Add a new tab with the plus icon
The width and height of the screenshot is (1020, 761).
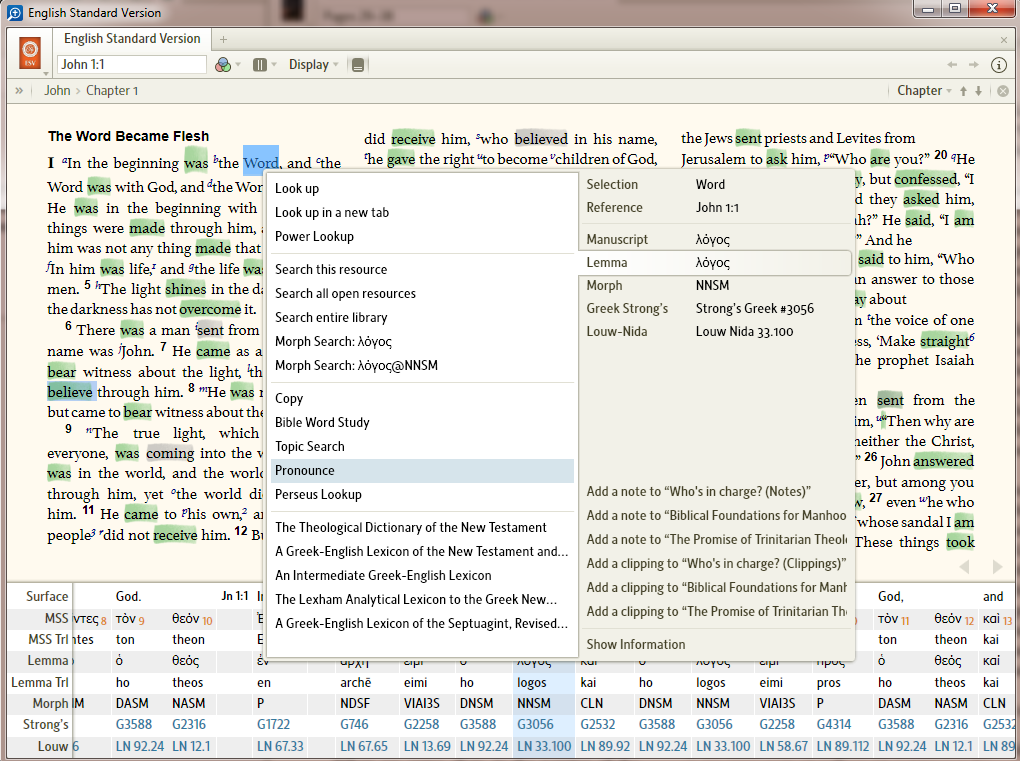(x=223, y=39)
